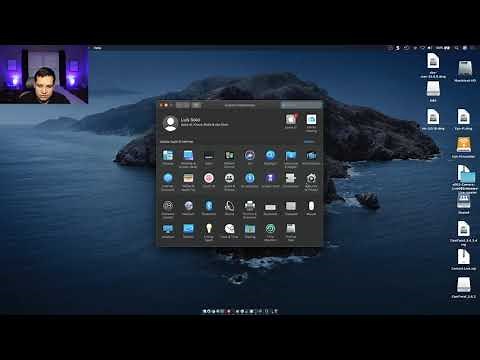The image size is (480, 360).
Task: Open the Sharing preference pane
Action: coord(250,231)
